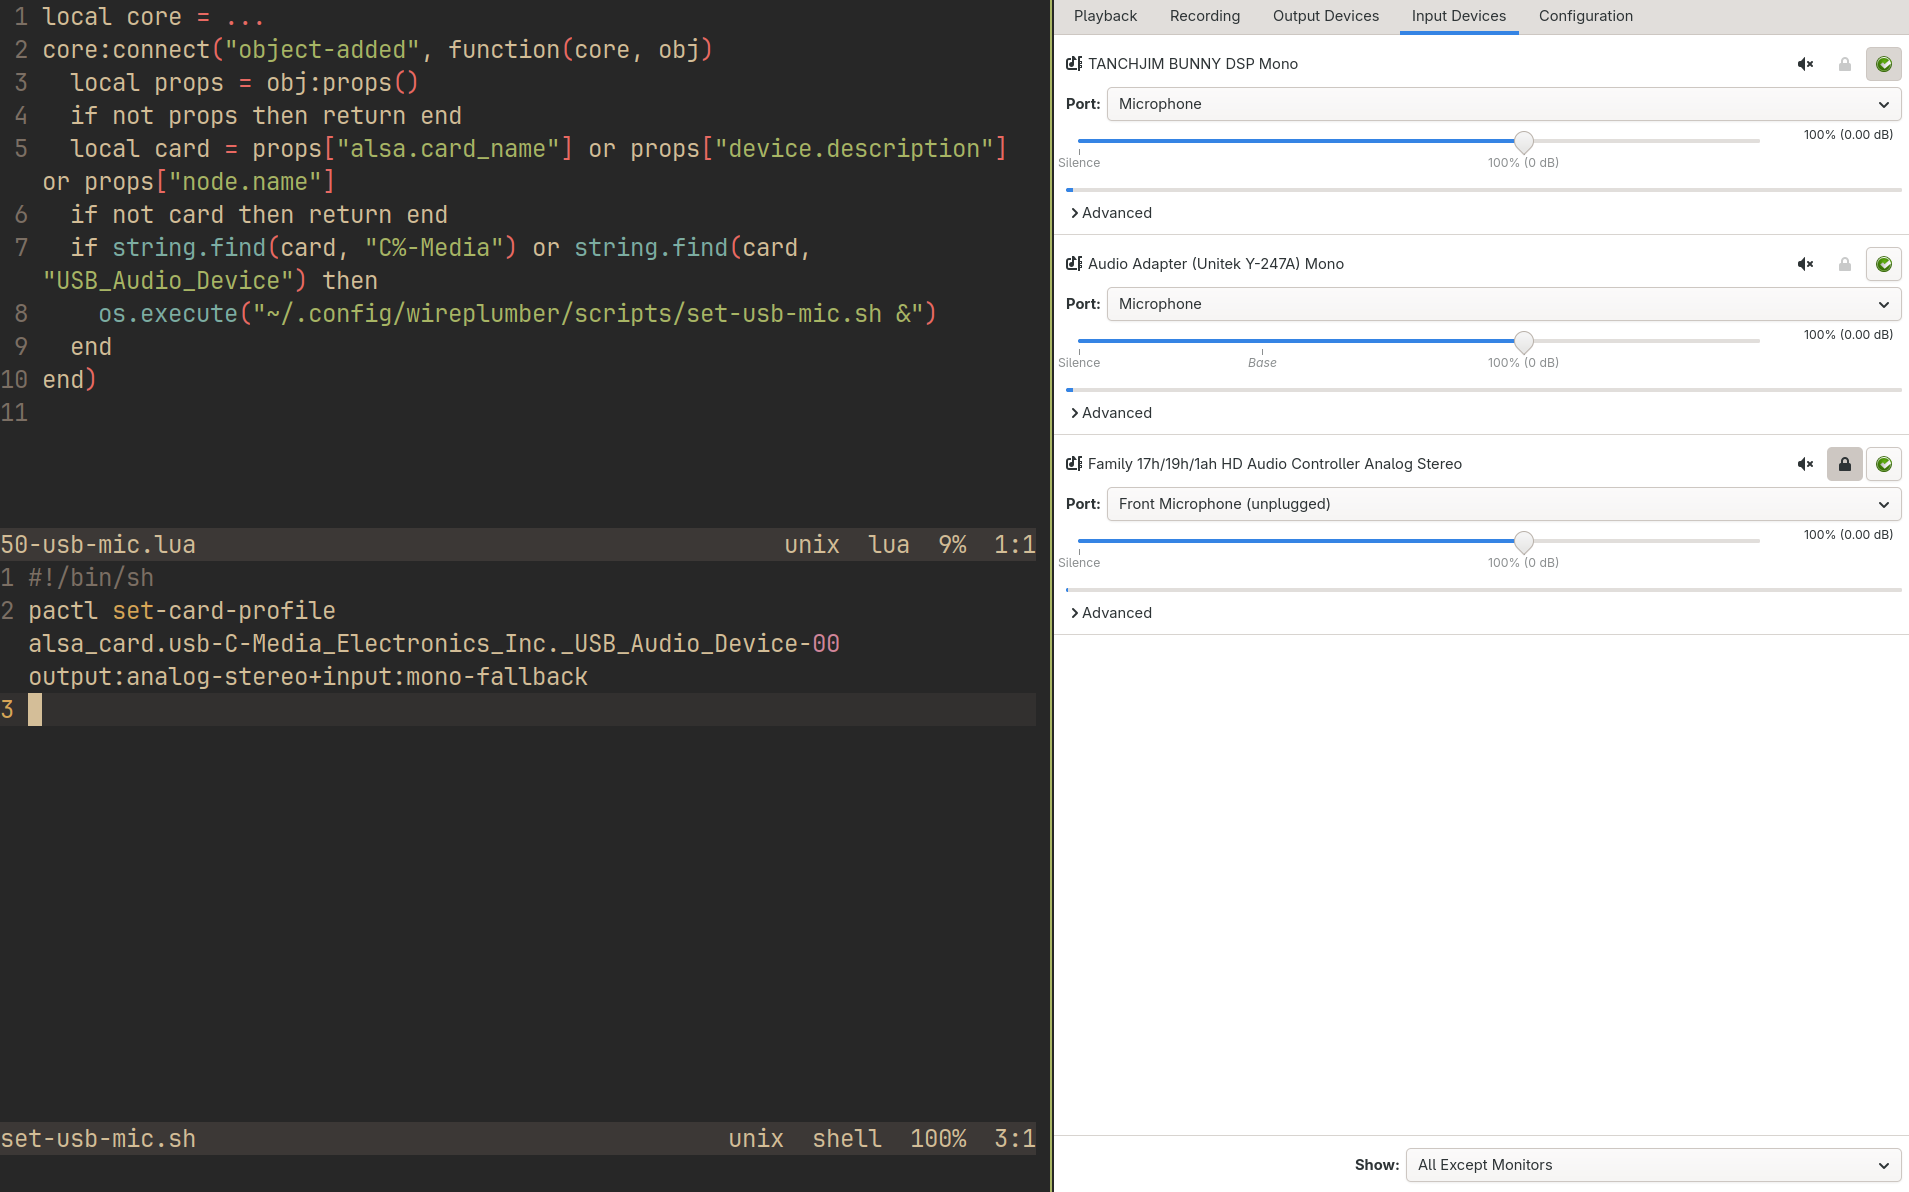Screen dimensions: 1909x1192
Task: Open the Configuration tab
Action: tap(1586, 16)
